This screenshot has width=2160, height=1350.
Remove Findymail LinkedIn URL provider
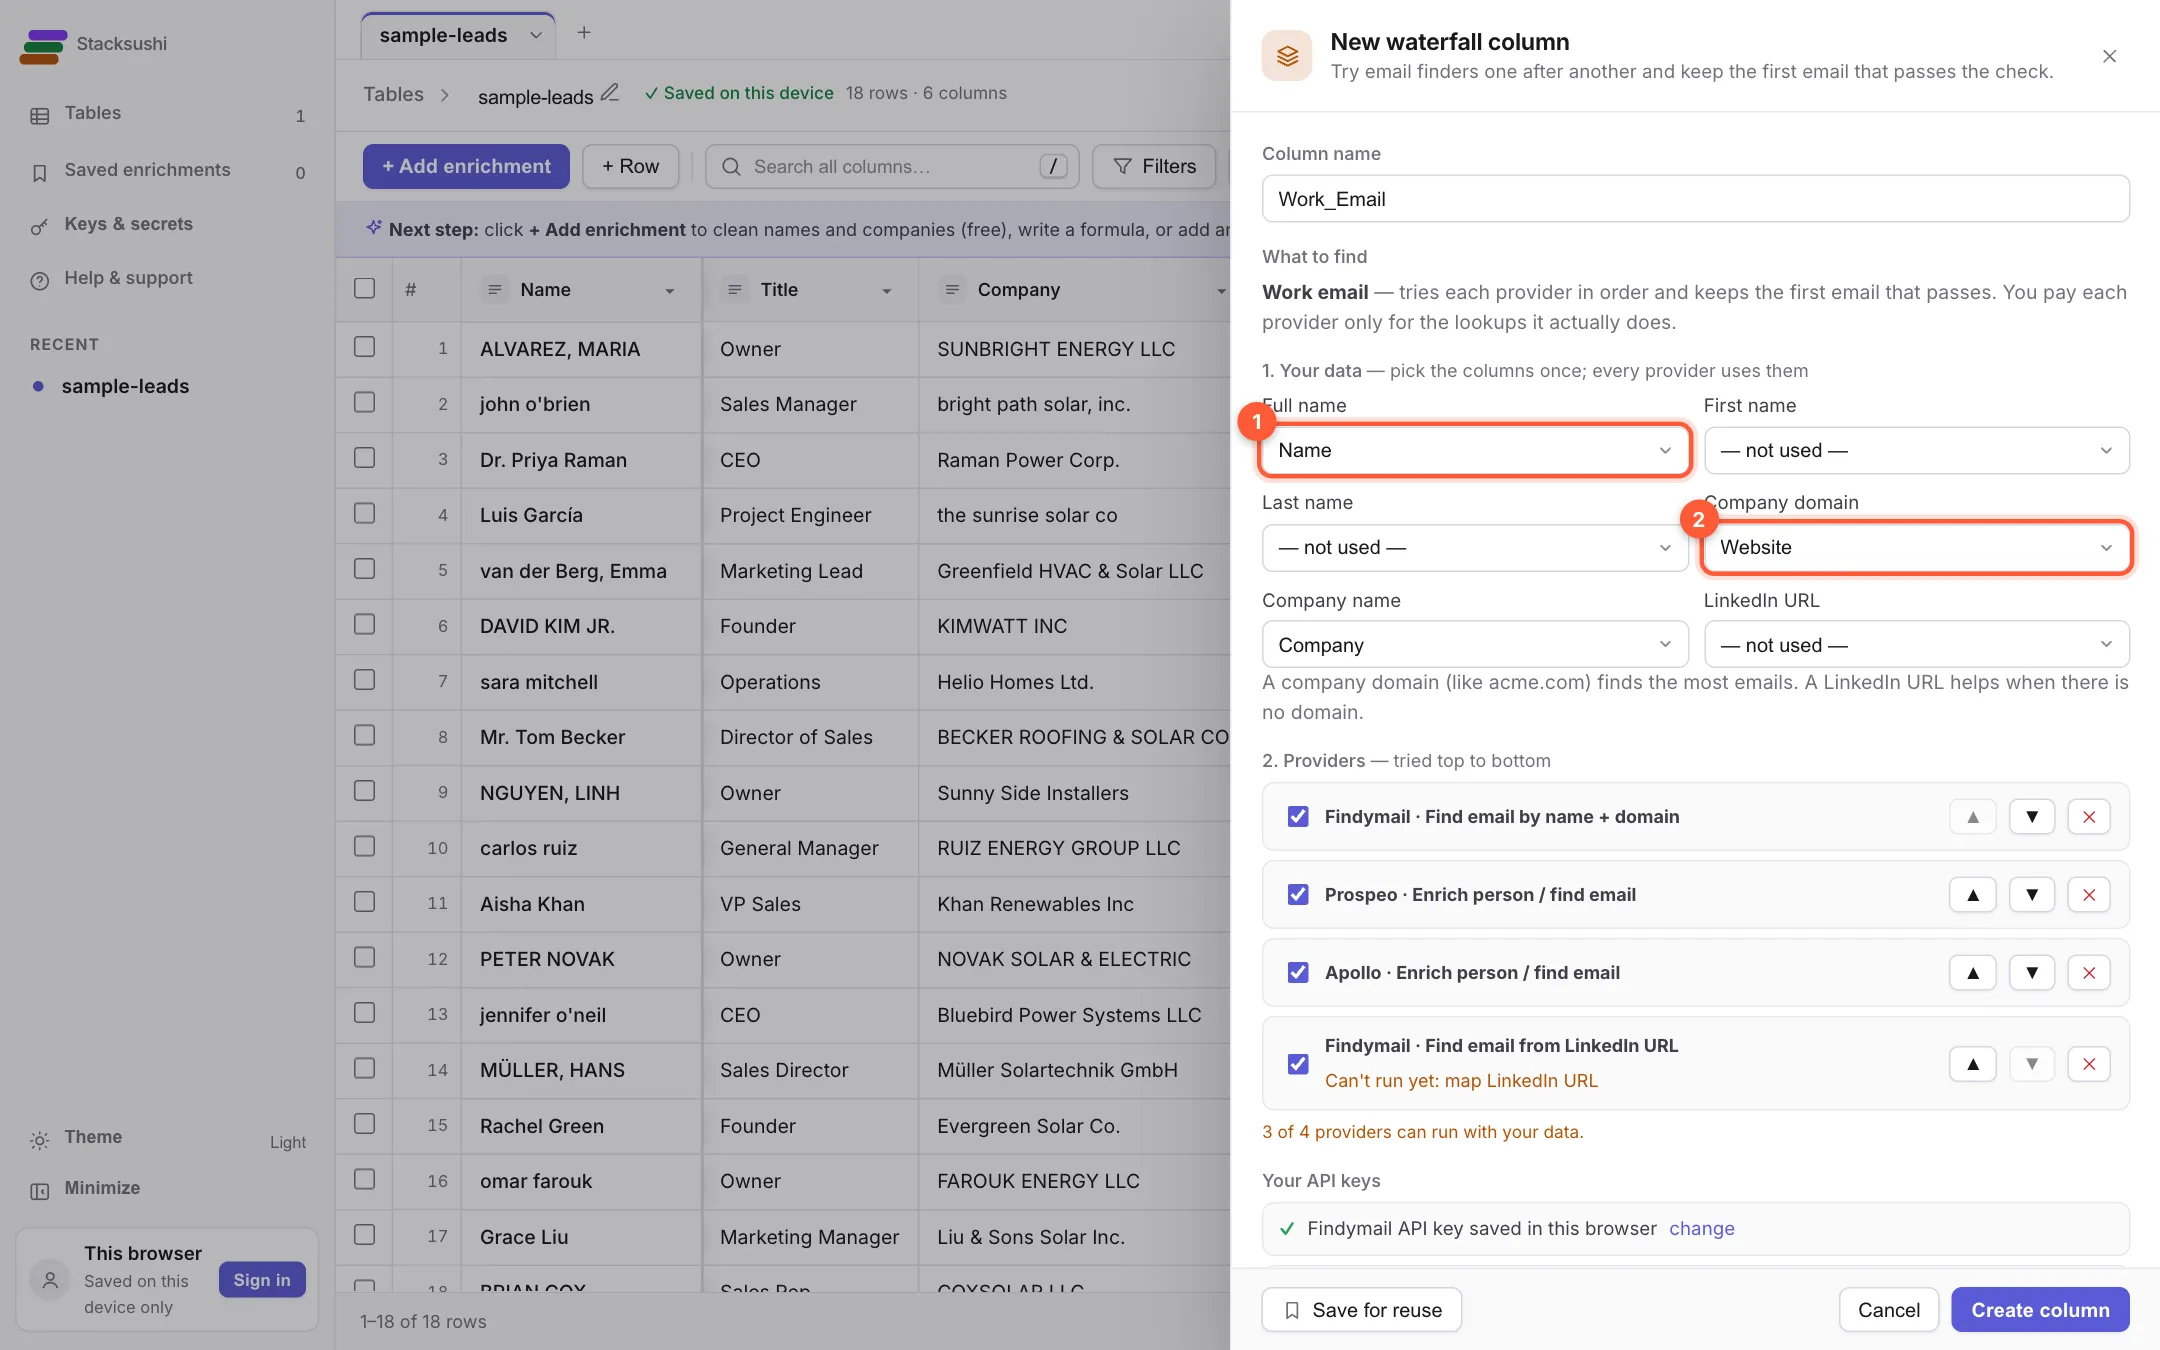(x=2088, y=1064)
